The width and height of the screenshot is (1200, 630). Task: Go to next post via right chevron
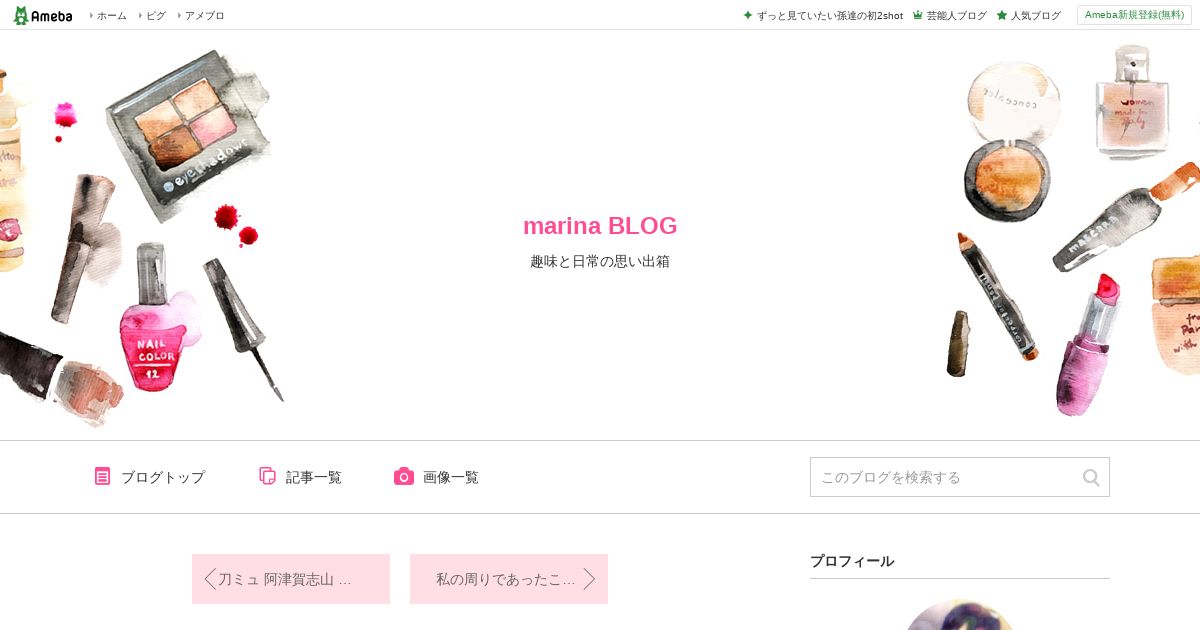589,579
